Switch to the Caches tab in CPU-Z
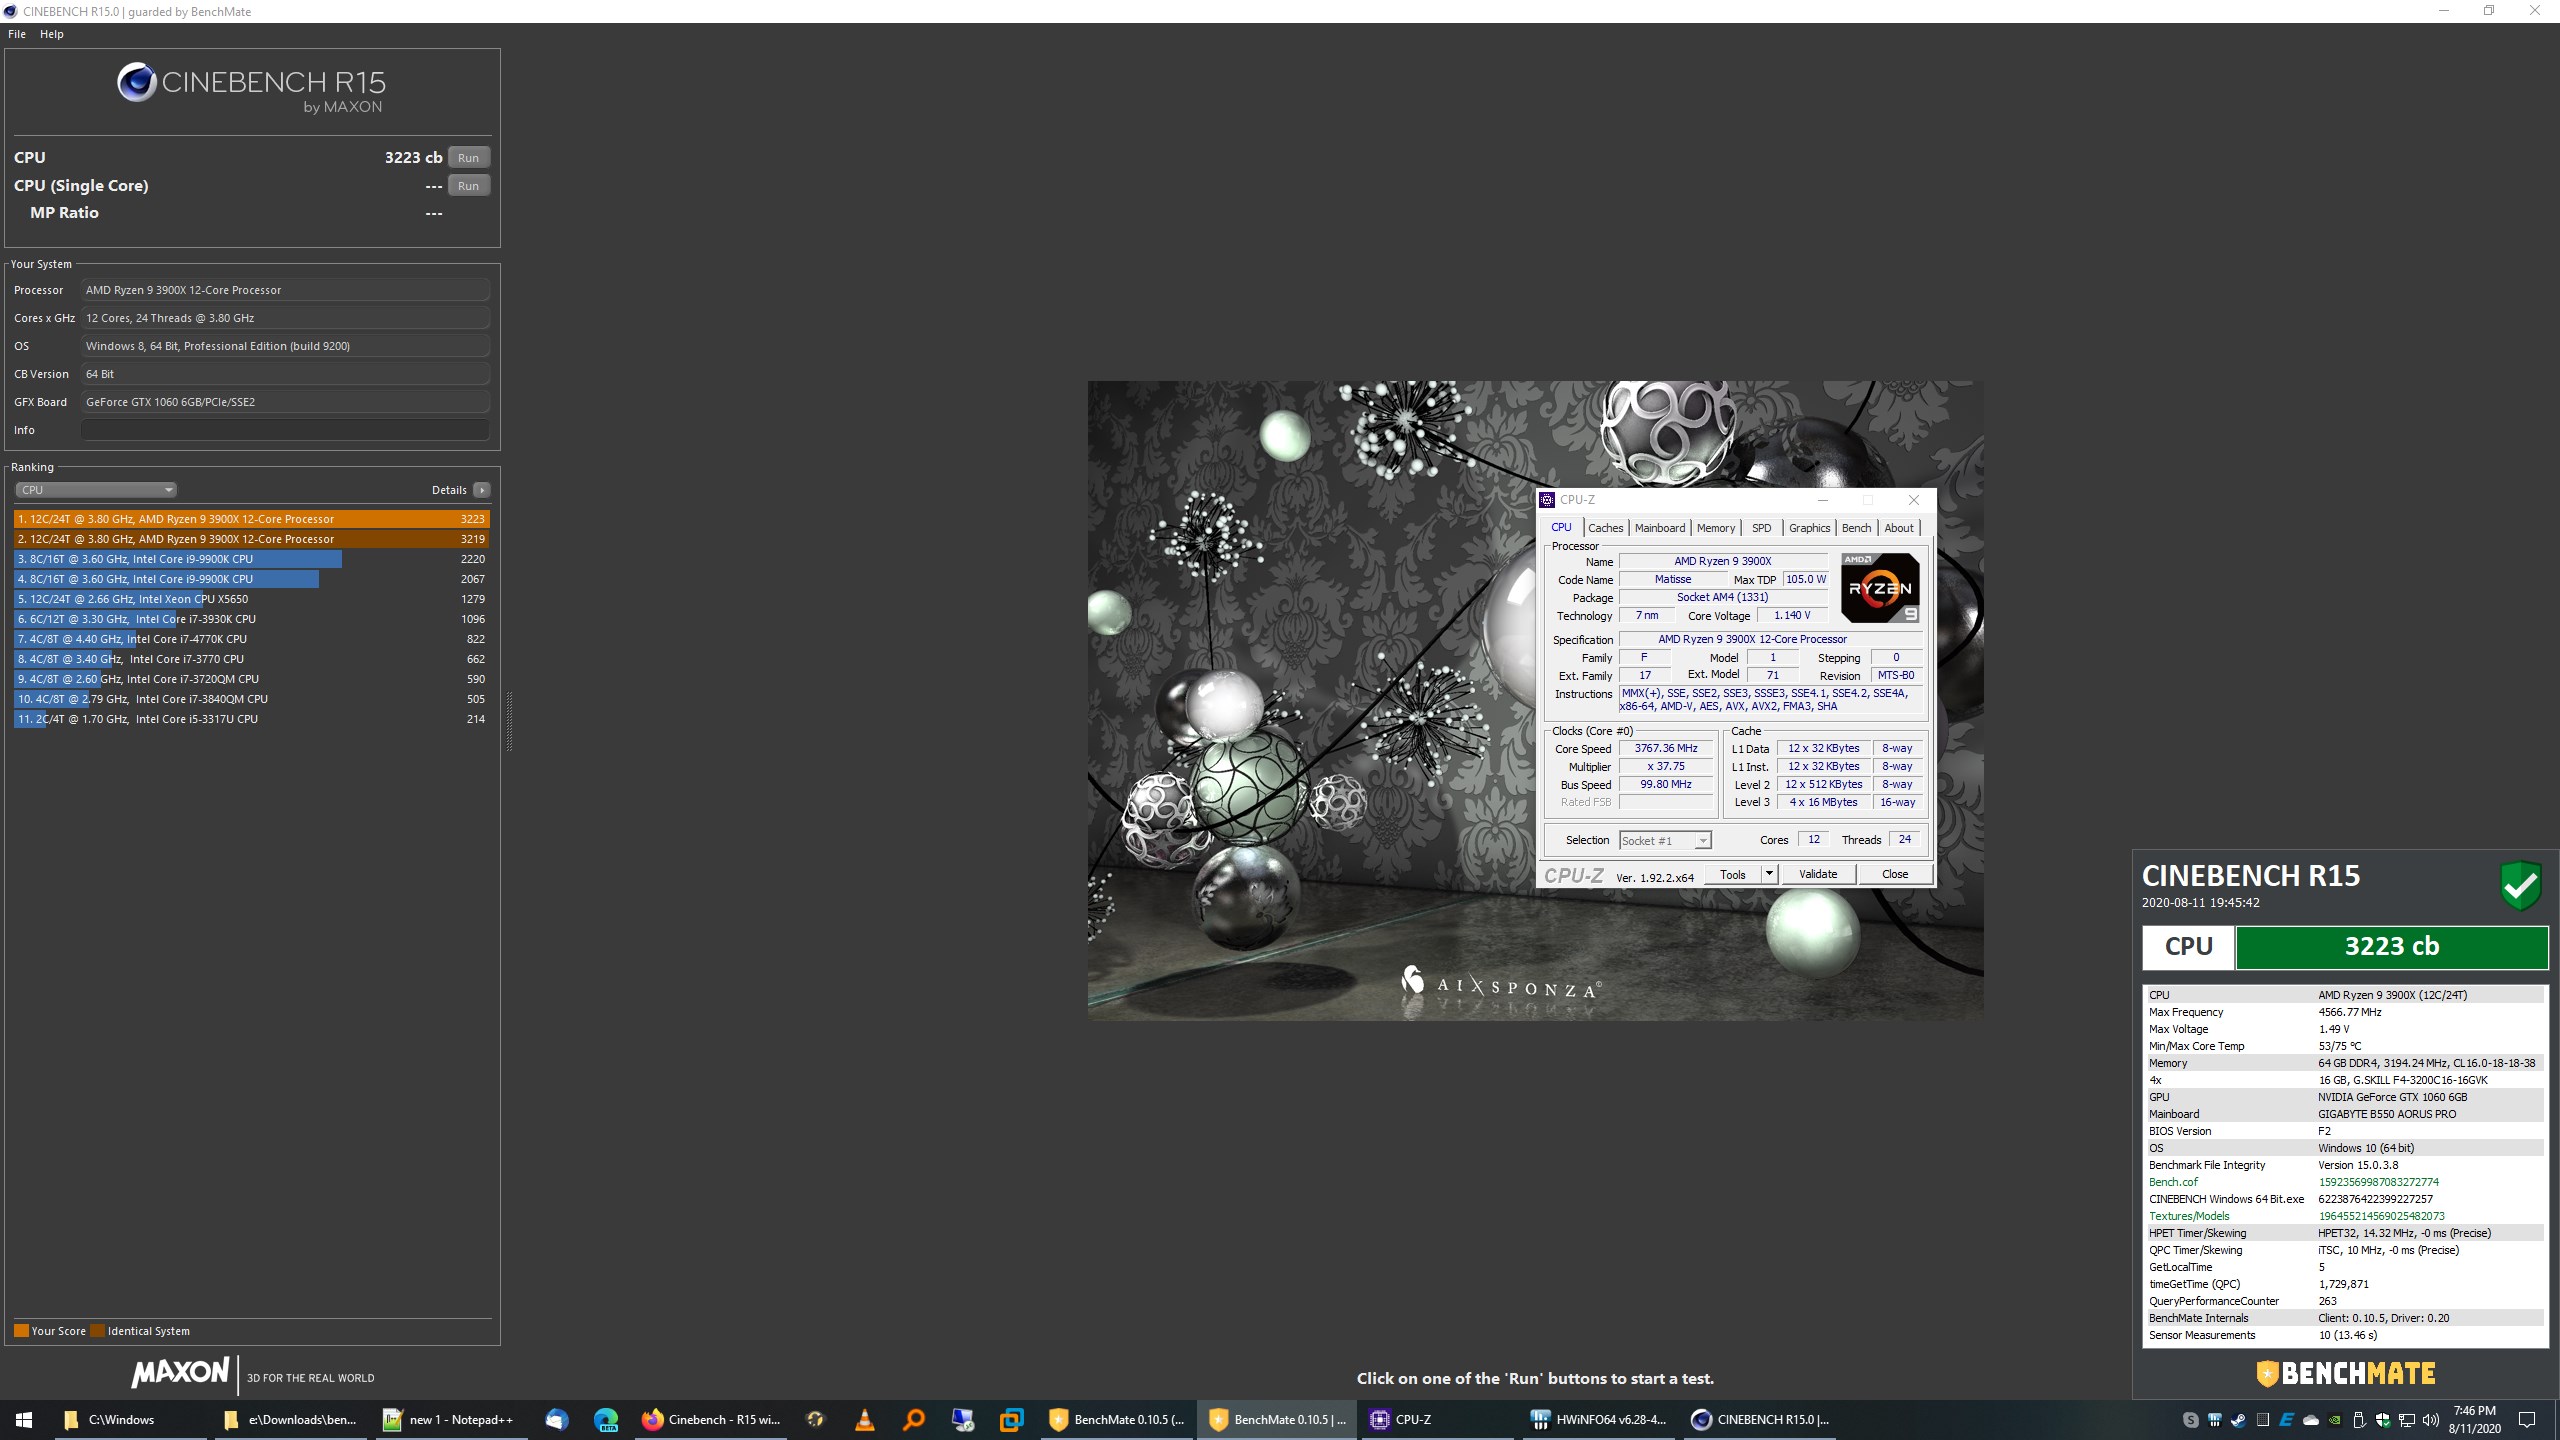The width and height of the screenshot is (2560, 1440). point(1605,528)
